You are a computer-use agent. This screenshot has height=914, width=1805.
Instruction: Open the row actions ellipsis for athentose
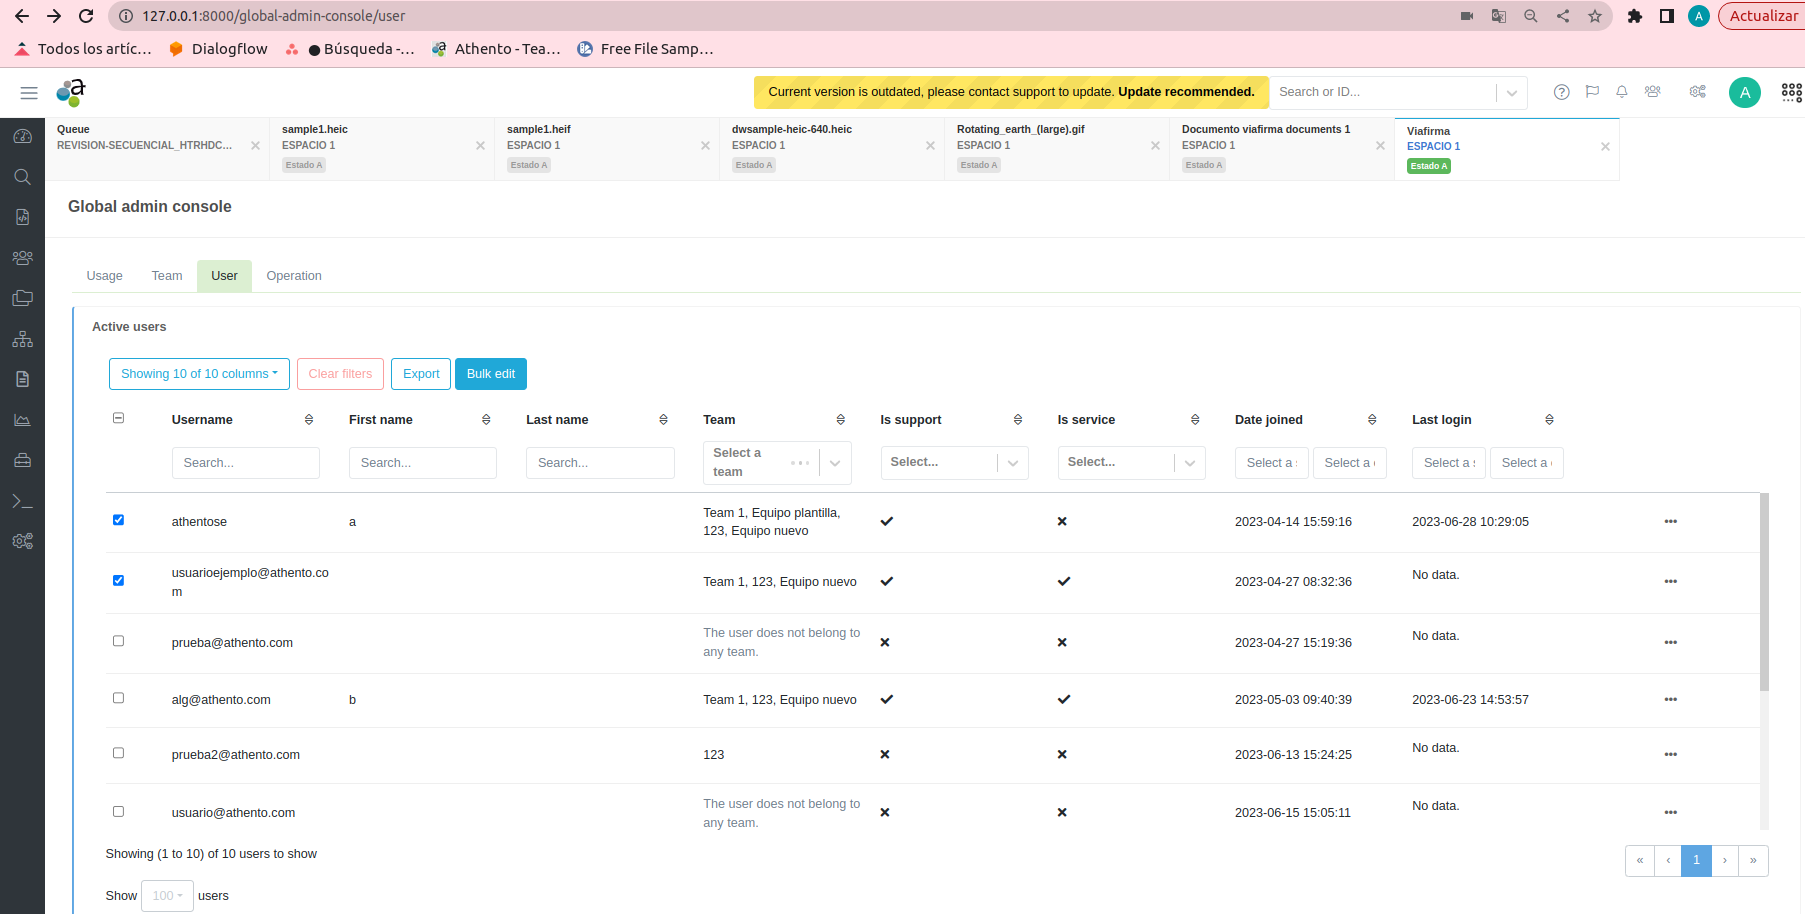pyautogui.click(x=1670, y=522)
